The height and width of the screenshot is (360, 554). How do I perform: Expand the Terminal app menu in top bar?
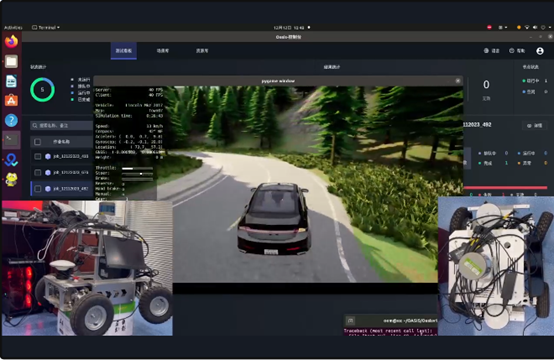[x=46, y=28]
